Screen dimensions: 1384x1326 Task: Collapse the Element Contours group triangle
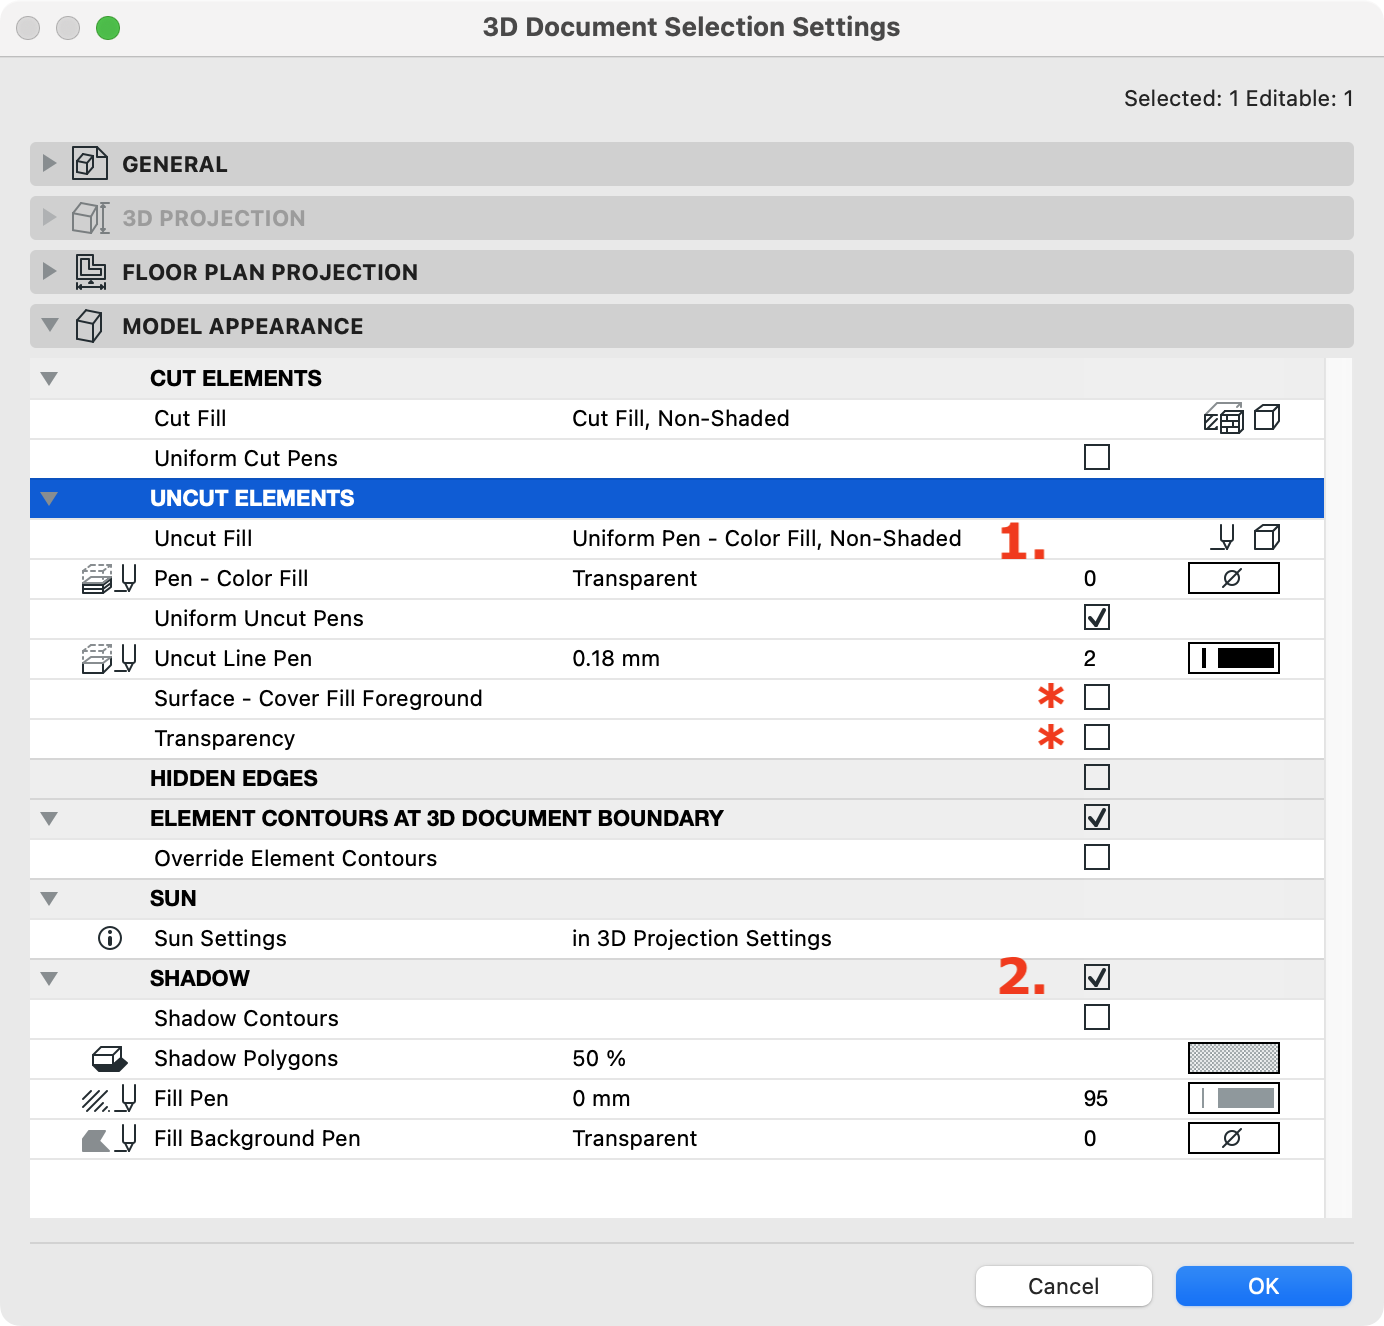pyautogui.click(x=49, y=818)
